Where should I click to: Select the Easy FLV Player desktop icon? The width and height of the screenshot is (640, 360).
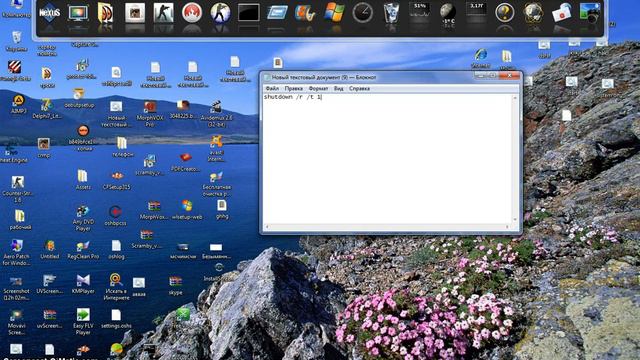[x=83, y=322]
